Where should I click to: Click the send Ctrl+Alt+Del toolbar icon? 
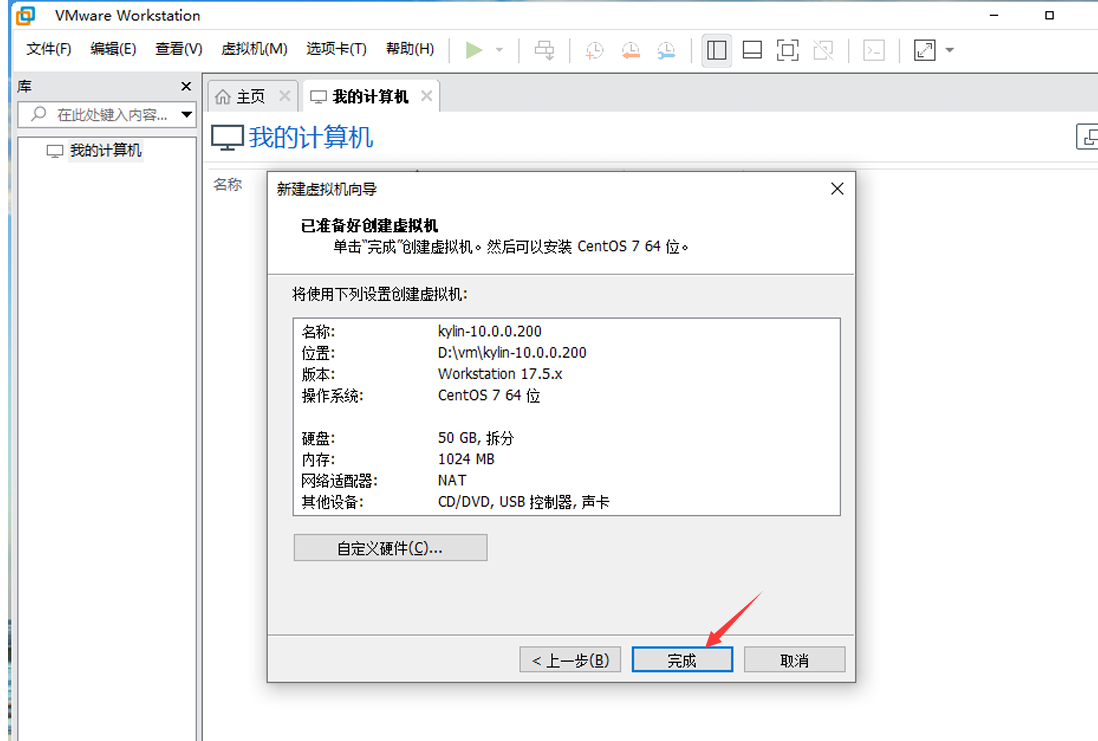click(x=544, y=50)
